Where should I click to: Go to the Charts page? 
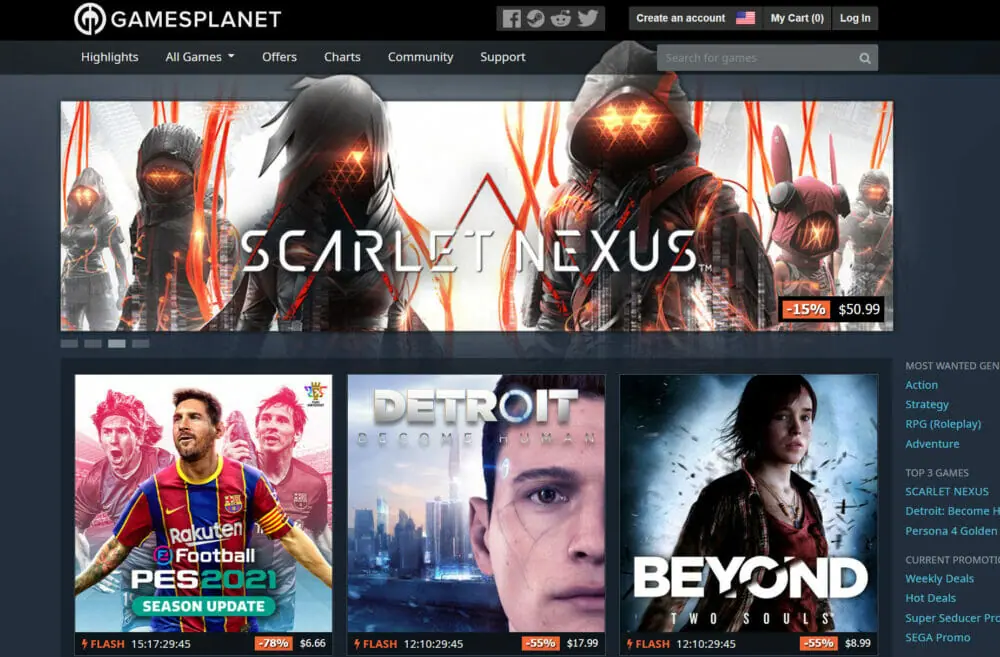(x=342, y=57)
